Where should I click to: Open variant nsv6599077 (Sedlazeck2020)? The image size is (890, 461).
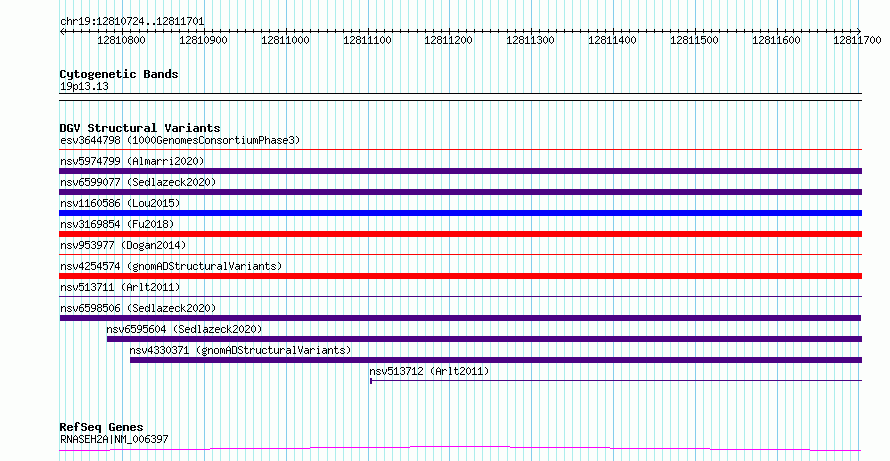pyautogui.click(x=138, y=182)
